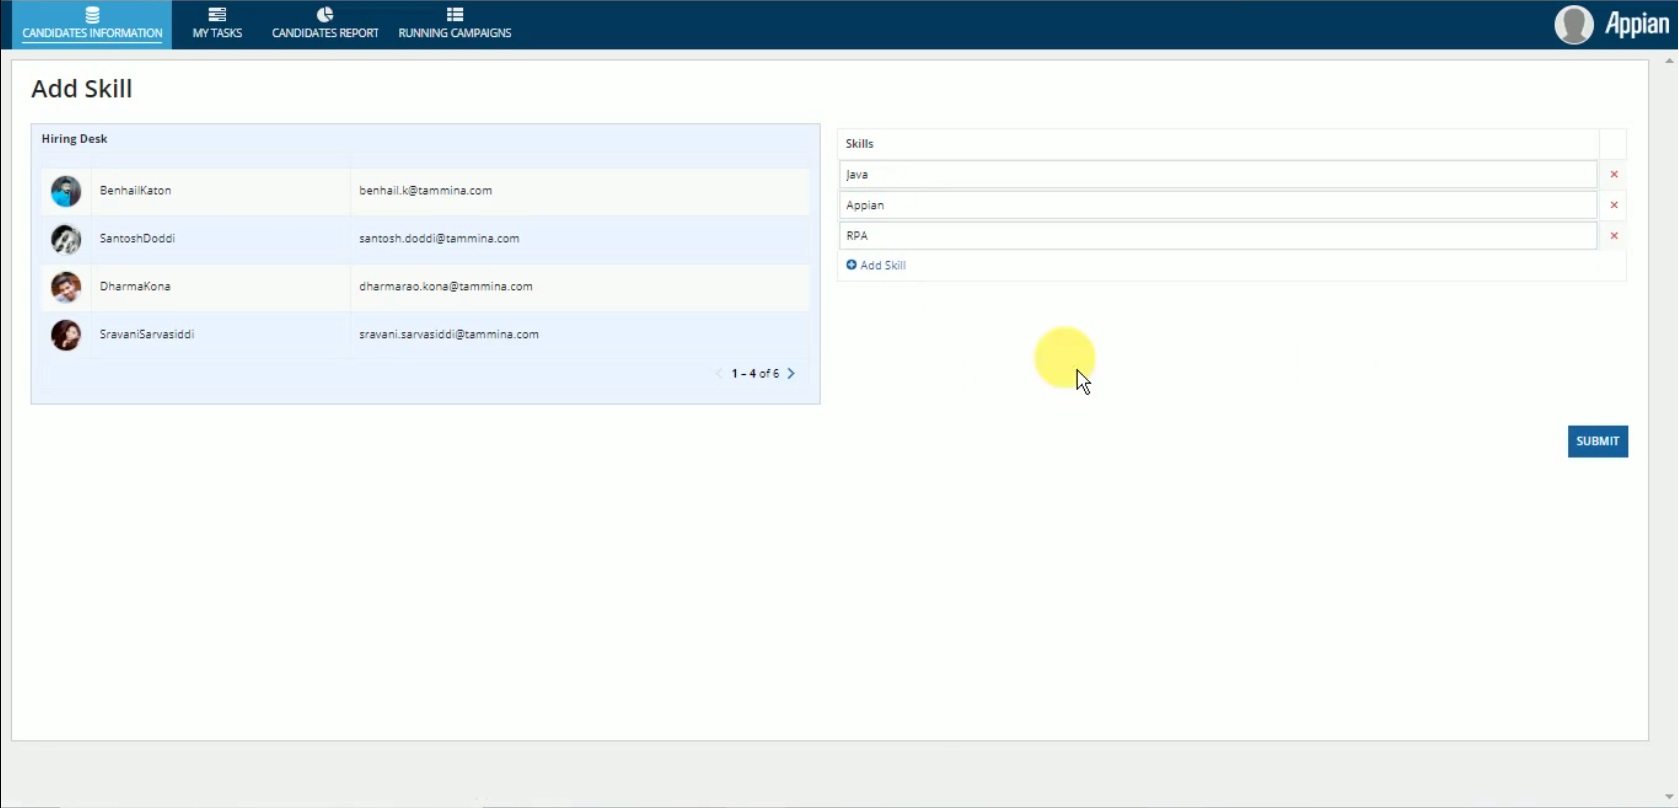The height and width of the screenshot is (808, 1679).
Task: Click the Appian logo
Action: pos(1637,24)
